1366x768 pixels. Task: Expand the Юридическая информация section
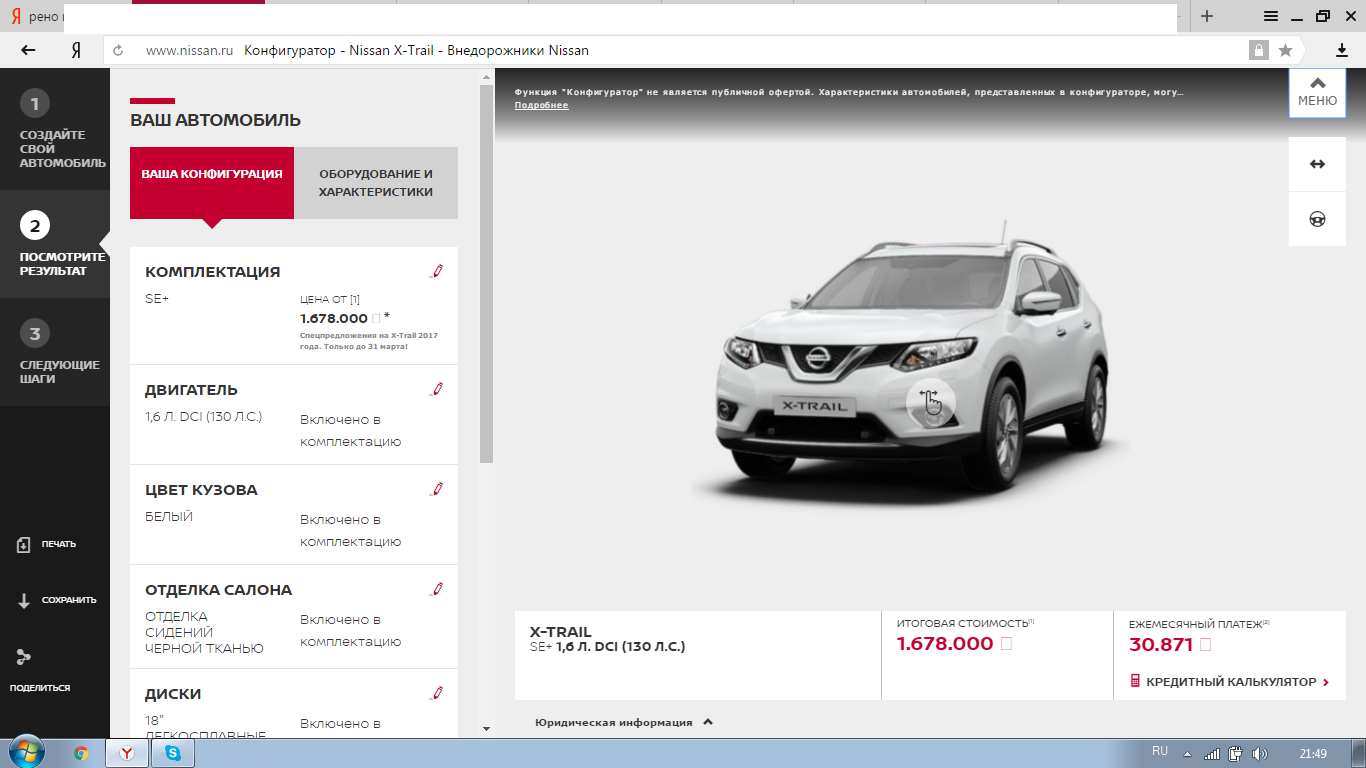[x=624, y=722]
